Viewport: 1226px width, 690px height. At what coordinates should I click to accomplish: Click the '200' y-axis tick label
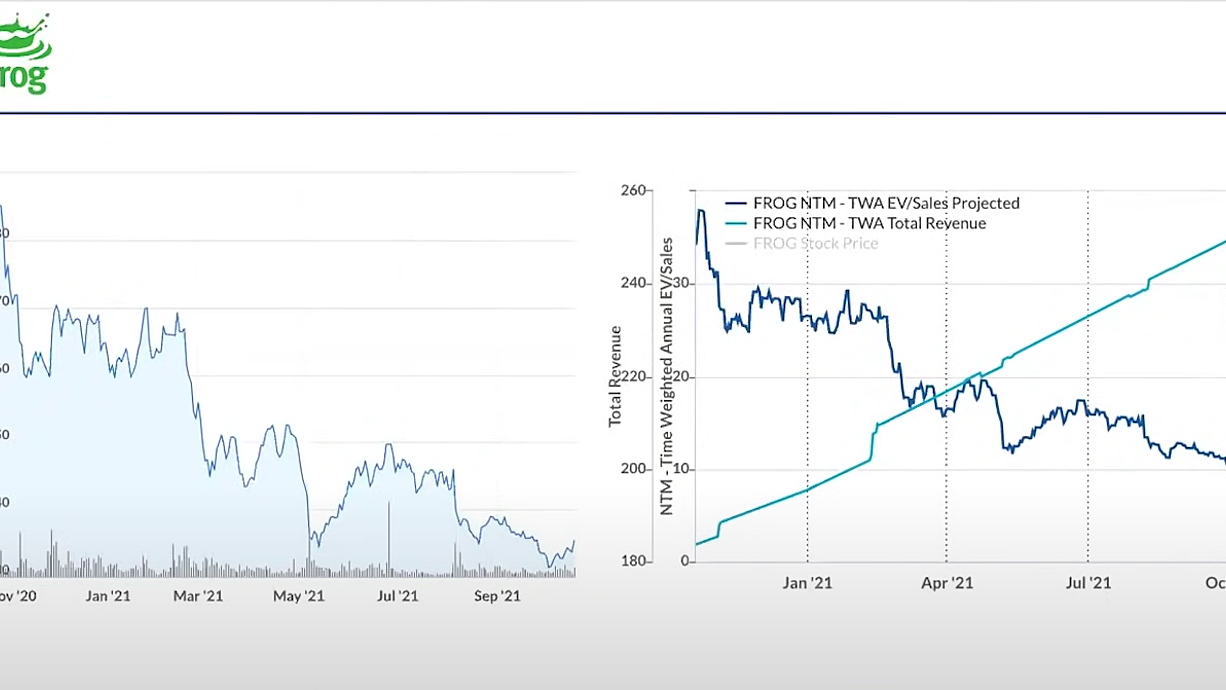(x=634, y=469)
